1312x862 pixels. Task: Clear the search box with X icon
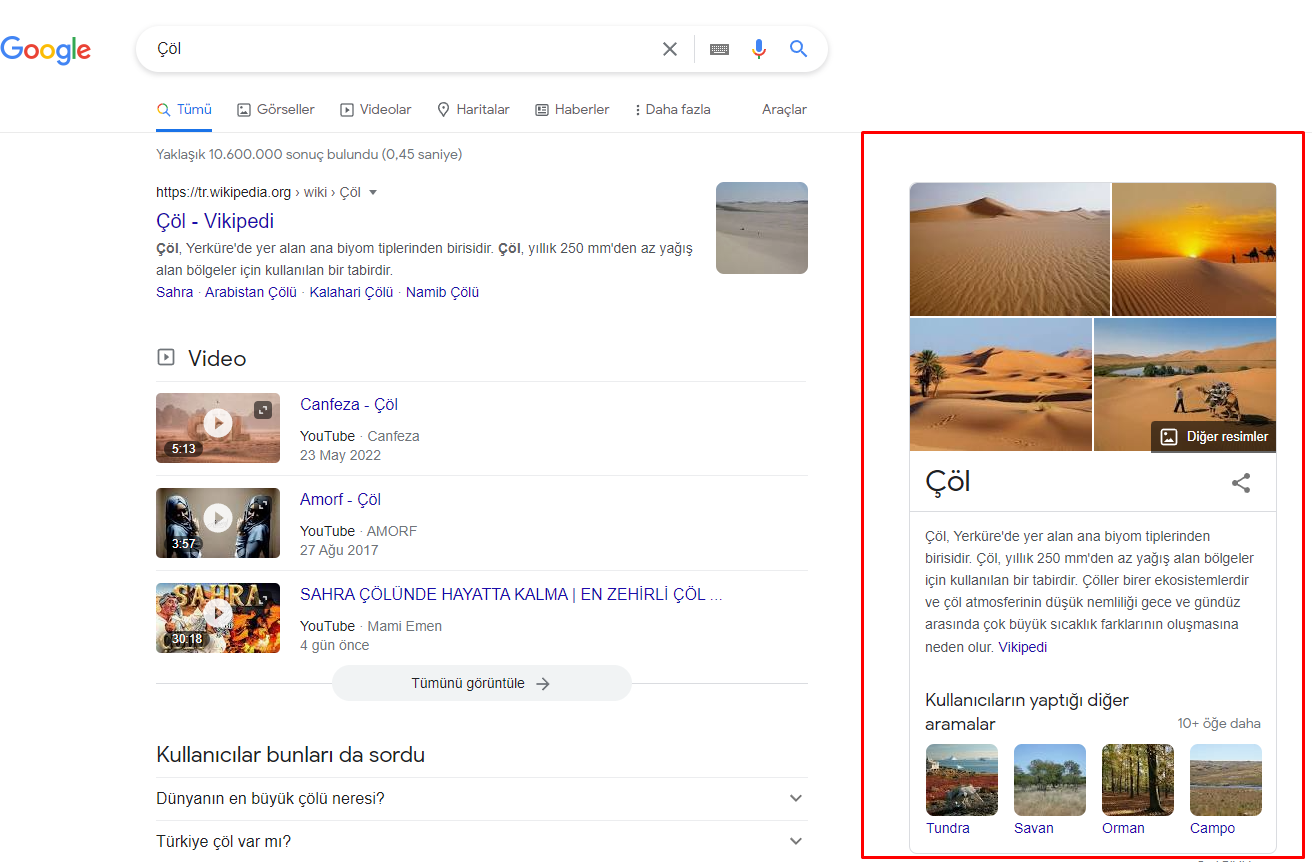coord(670,49)
